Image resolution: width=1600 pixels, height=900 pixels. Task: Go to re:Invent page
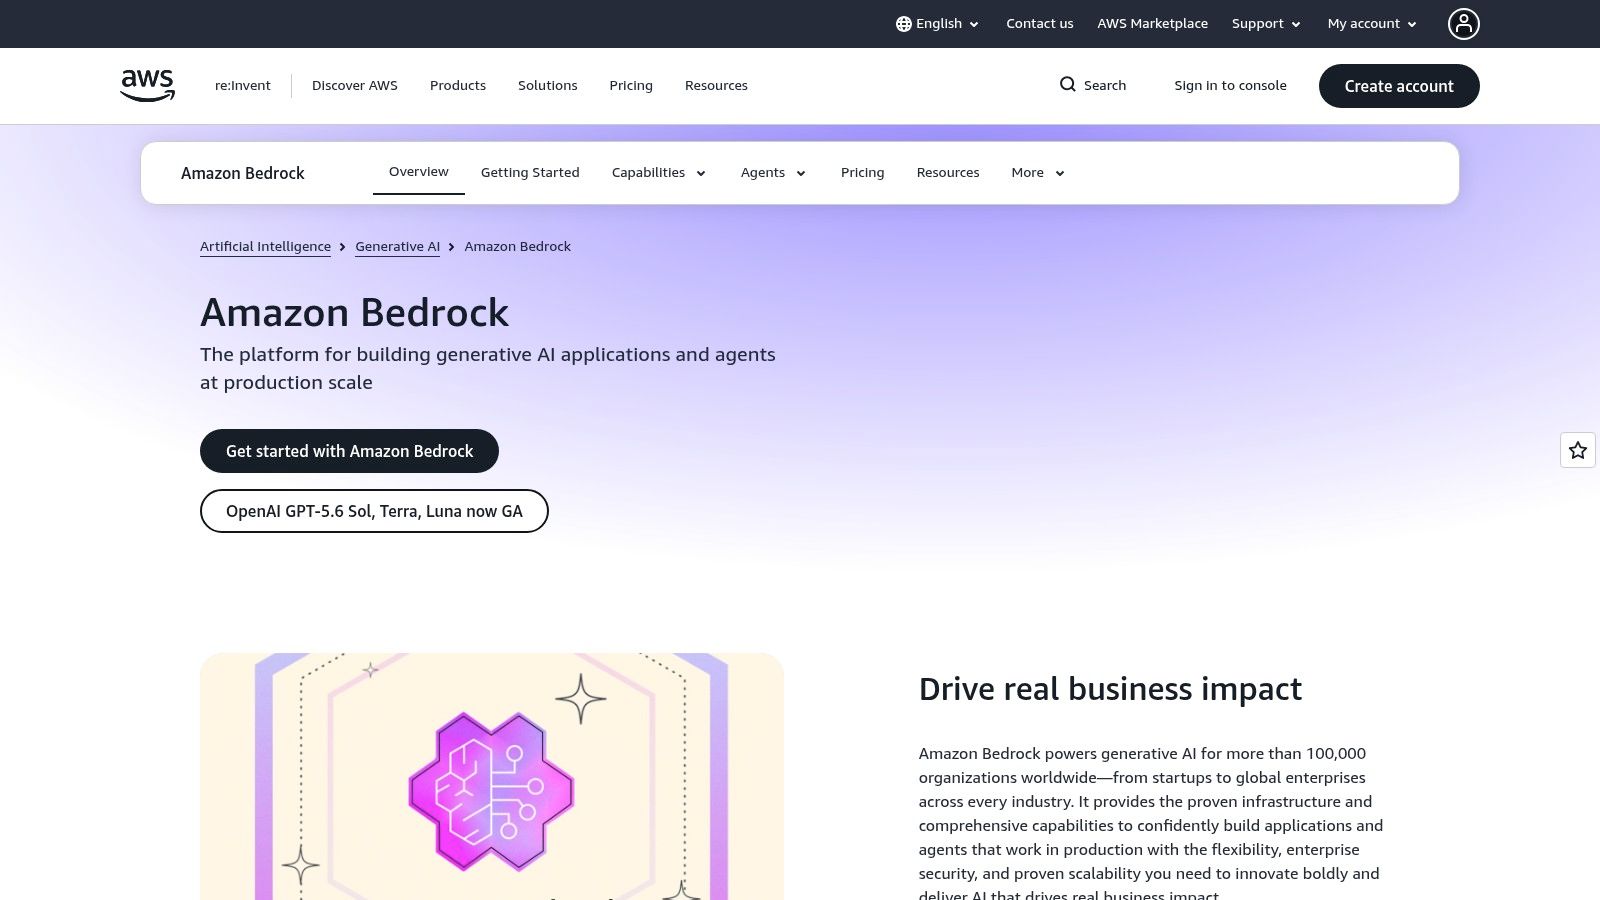[243, 86]
